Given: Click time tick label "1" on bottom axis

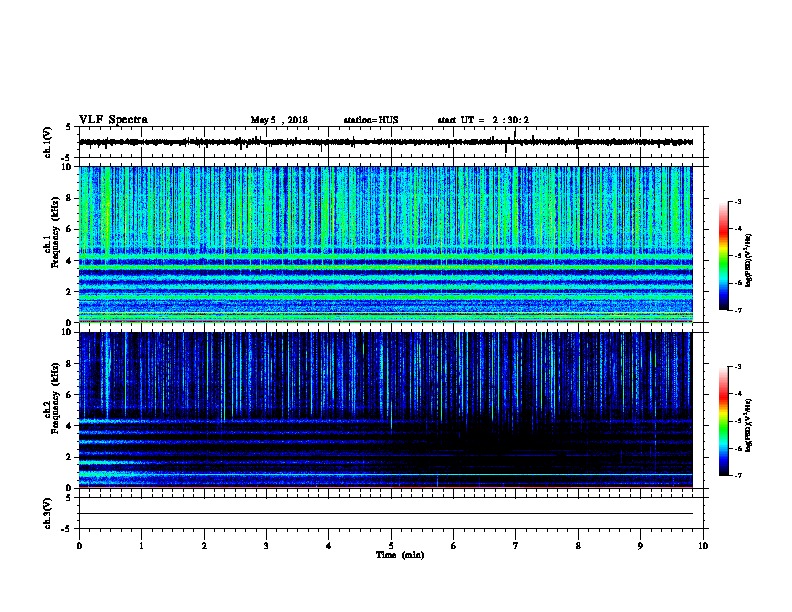Looking at the screenshot, I should click(141, 545).
